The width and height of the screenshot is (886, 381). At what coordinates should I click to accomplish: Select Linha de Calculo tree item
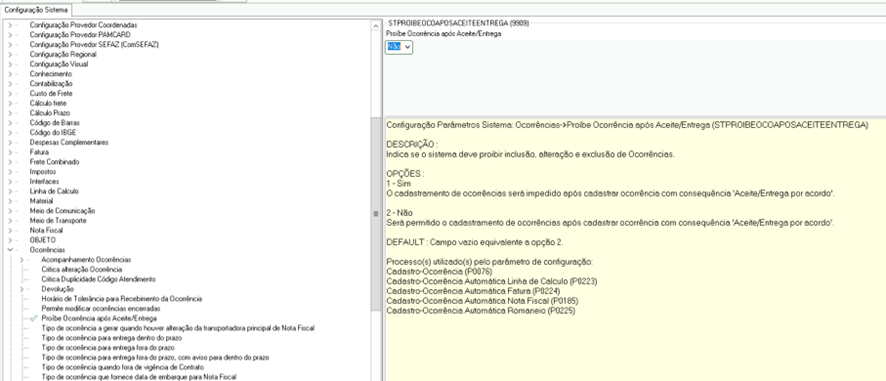click(x=54, y=191)
